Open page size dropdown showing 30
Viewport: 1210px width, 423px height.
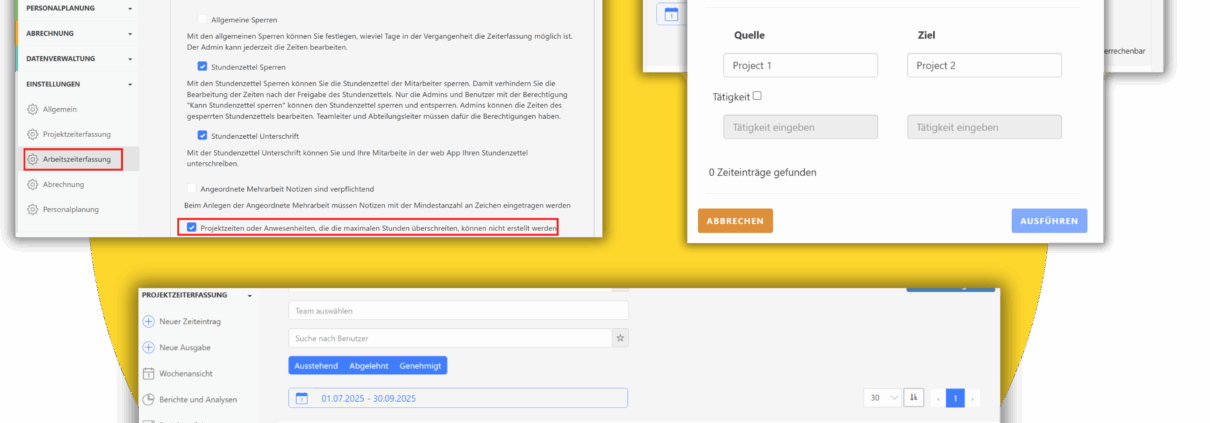881,398
